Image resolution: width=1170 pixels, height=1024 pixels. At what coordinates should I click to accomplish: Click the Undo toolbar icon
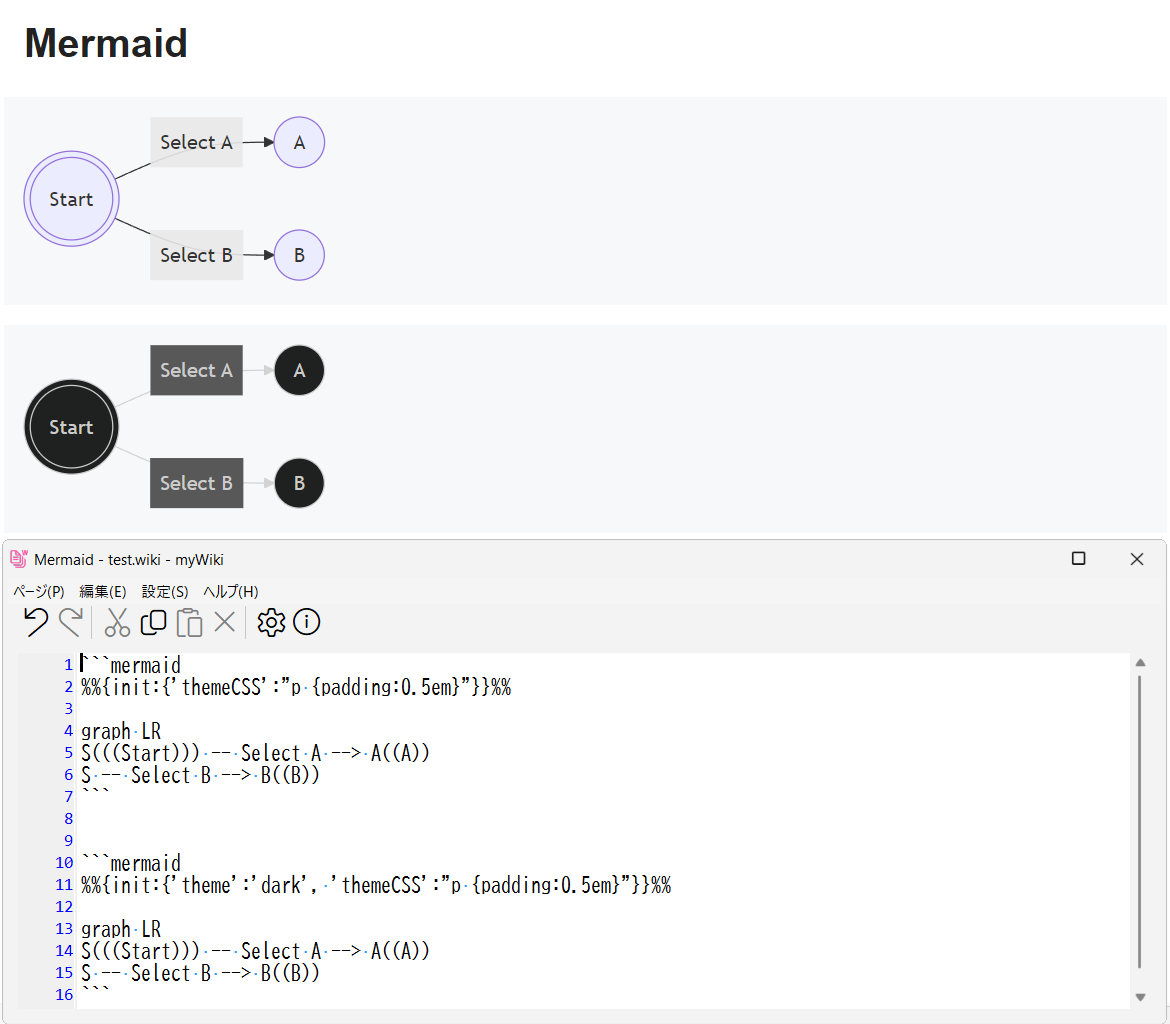tap(36, 622)
